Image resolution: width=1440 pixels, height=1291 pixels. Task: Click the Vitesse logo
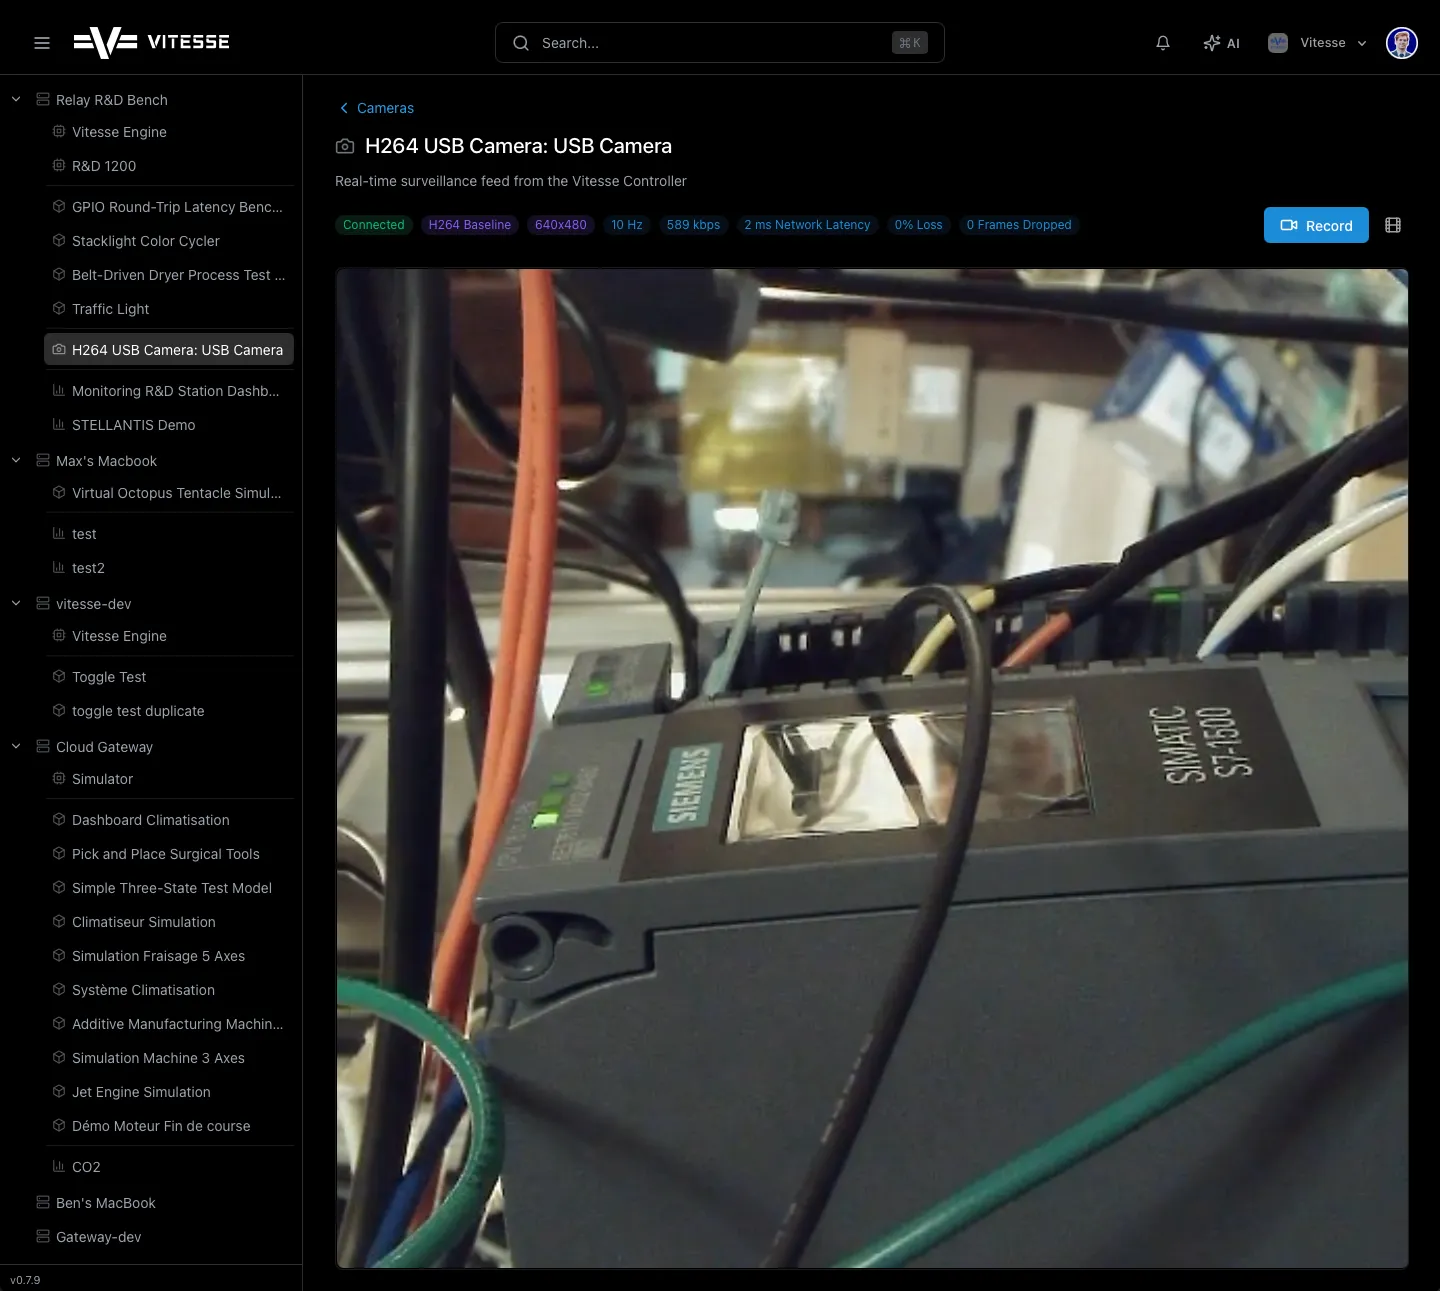pyautogui.click(x=152, y=42)
